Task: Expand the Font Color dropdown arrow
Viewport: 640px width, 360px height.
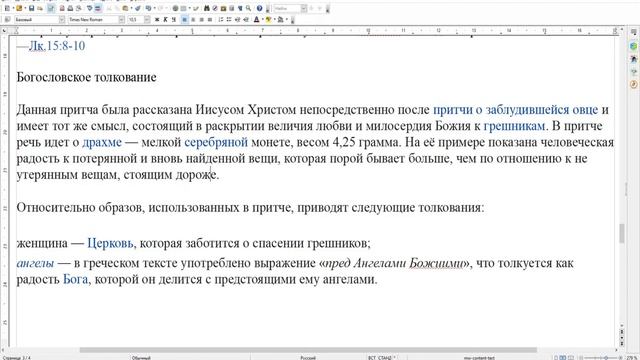Action: [262, 20]
